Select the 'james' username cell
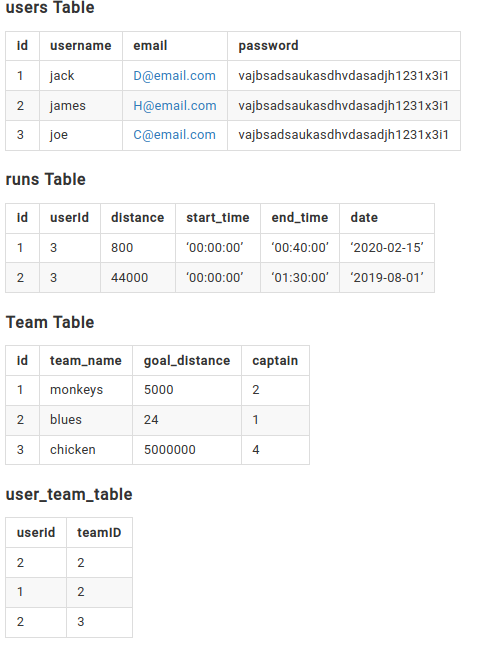This screenshot has height=649, width=479. (81, 106)
